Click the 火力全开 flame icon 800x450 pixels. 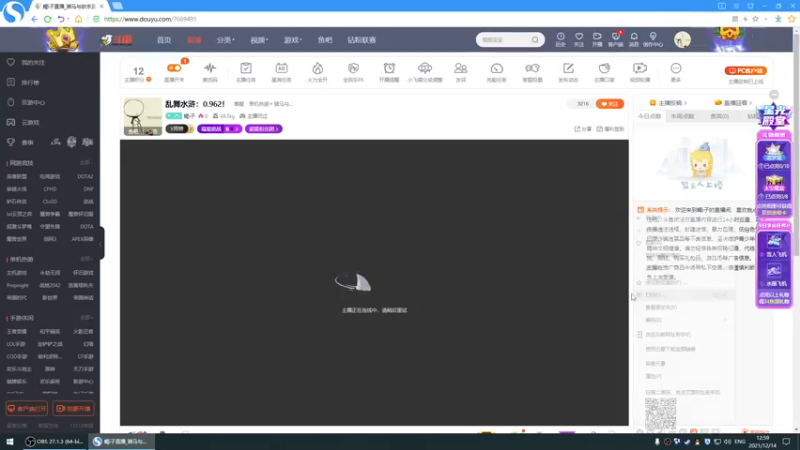[317, 68]
